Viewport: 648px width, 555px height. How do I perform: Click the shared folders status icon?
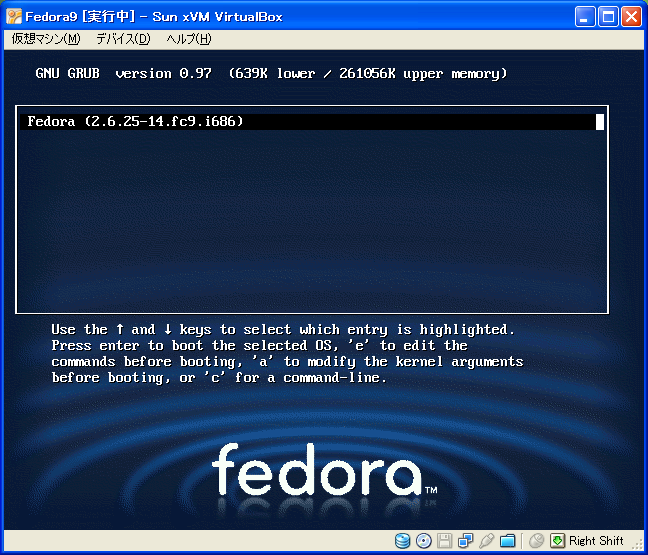(508, 540)
